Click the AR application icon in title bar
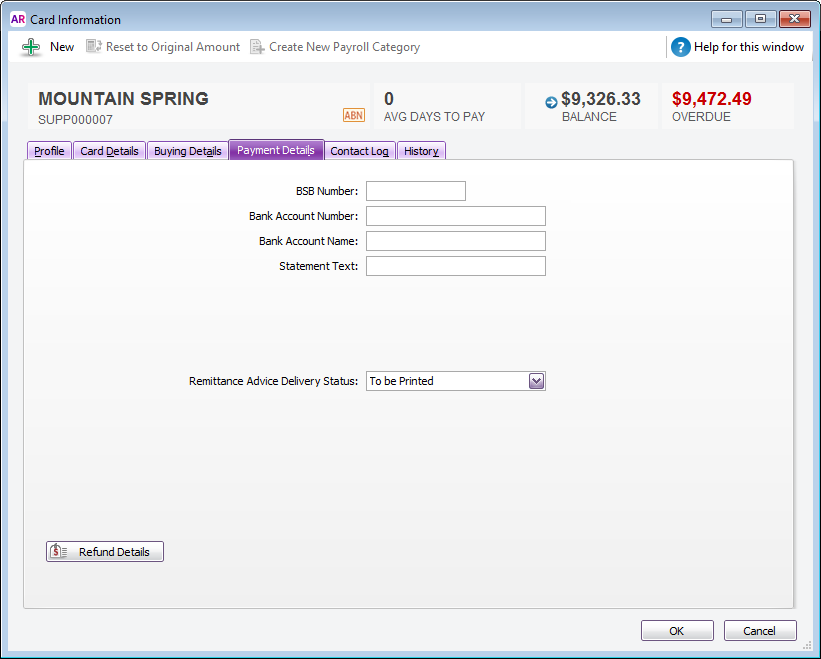 point(17,19)
